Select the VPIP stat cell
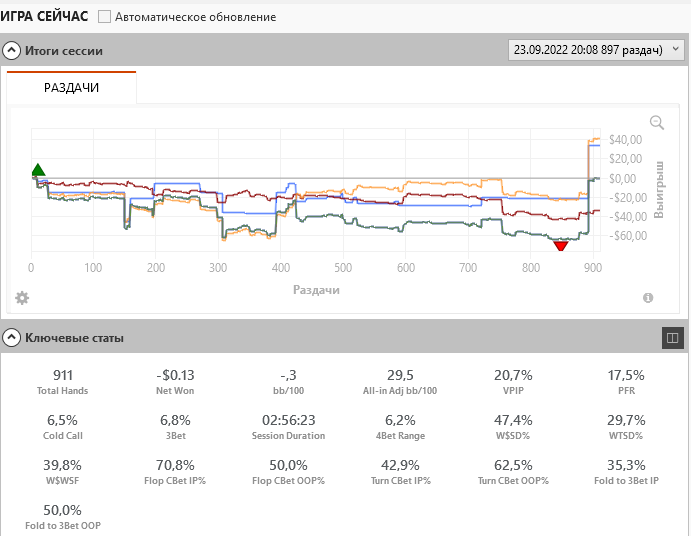The image size is (691, 536). click(514, 382)
